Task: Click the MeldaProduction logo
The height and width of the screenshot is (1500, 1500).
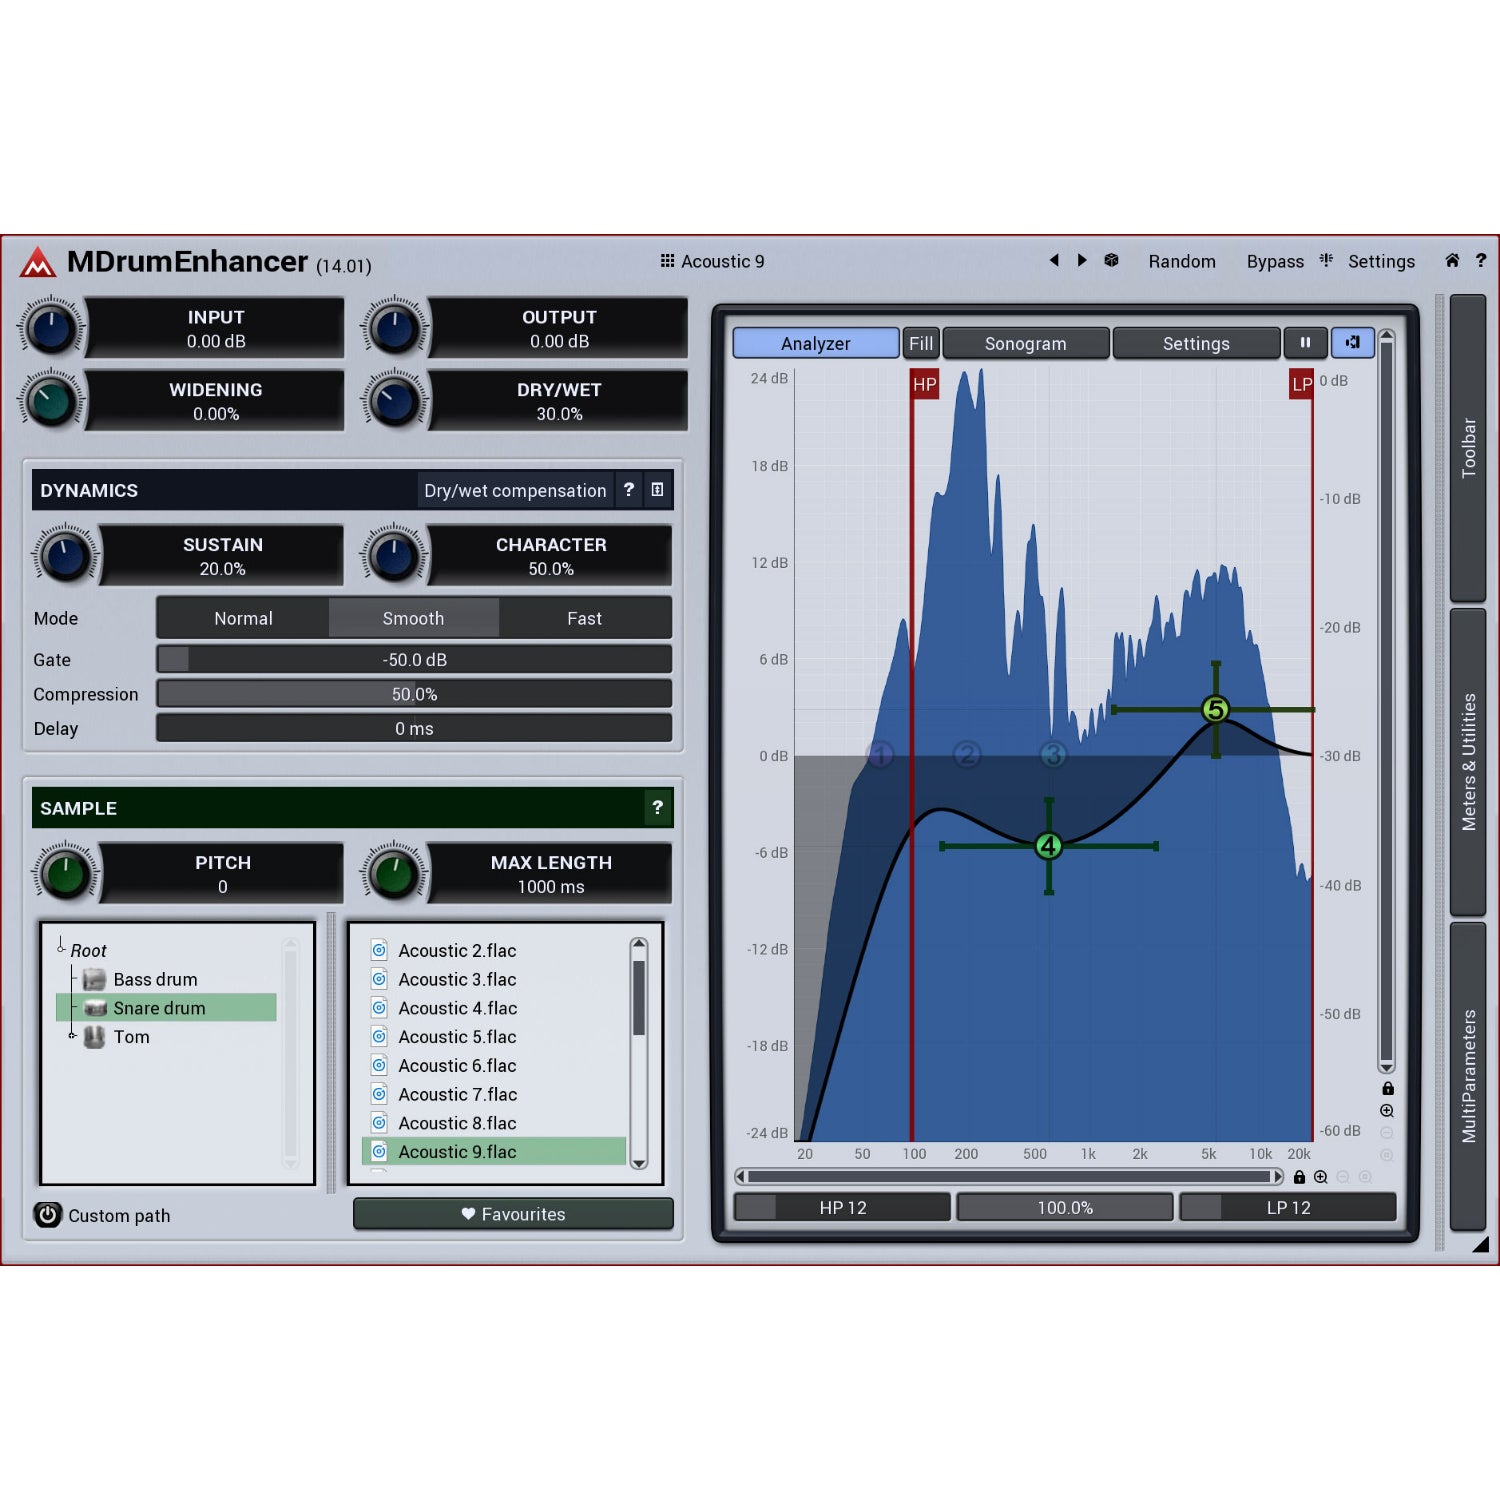Action: click(x=38, y=262)
